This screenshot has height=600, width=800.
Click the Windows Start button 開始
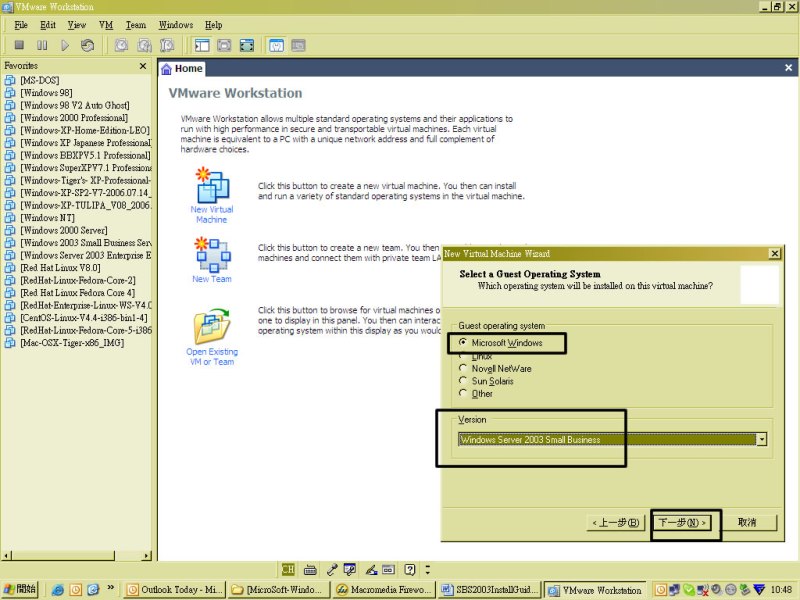(19, 590)
